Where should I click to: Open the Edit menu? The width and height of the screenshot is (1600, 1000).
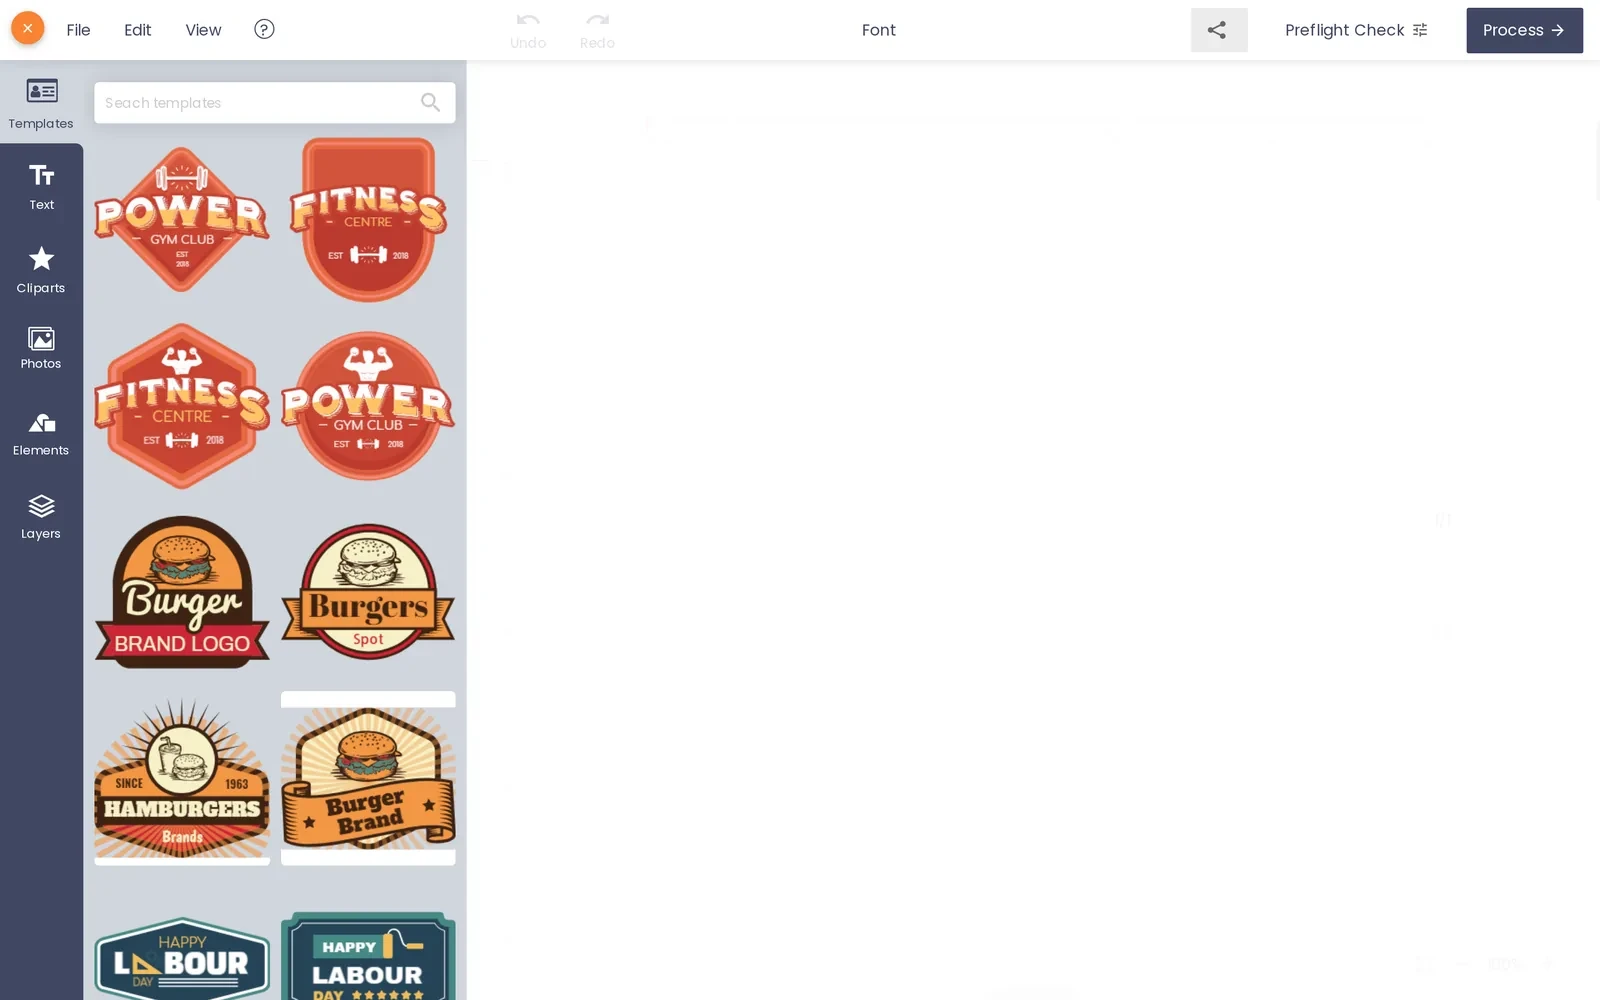[x=137, y=30]
